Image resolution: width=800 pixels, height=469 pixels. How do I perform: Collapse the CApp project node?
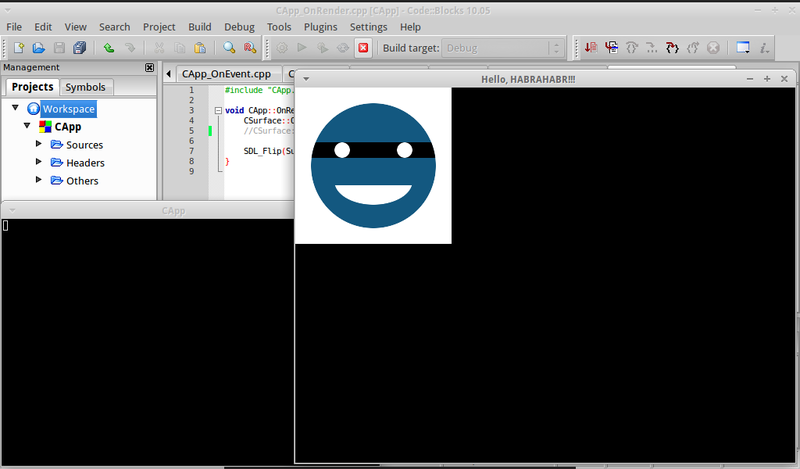tap(27, 126)
